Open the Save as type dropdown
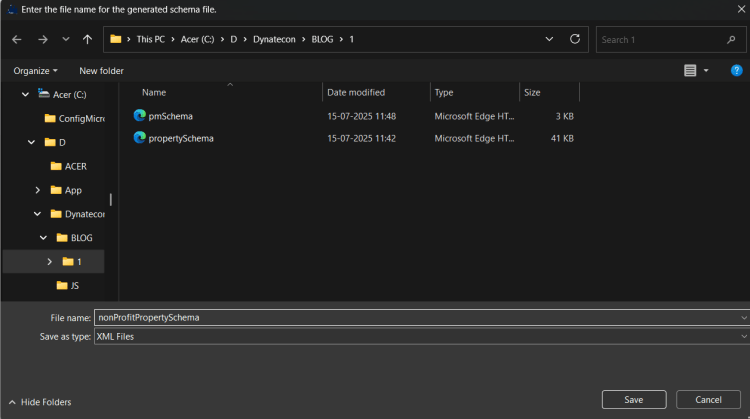 click(x=420, y=336)
